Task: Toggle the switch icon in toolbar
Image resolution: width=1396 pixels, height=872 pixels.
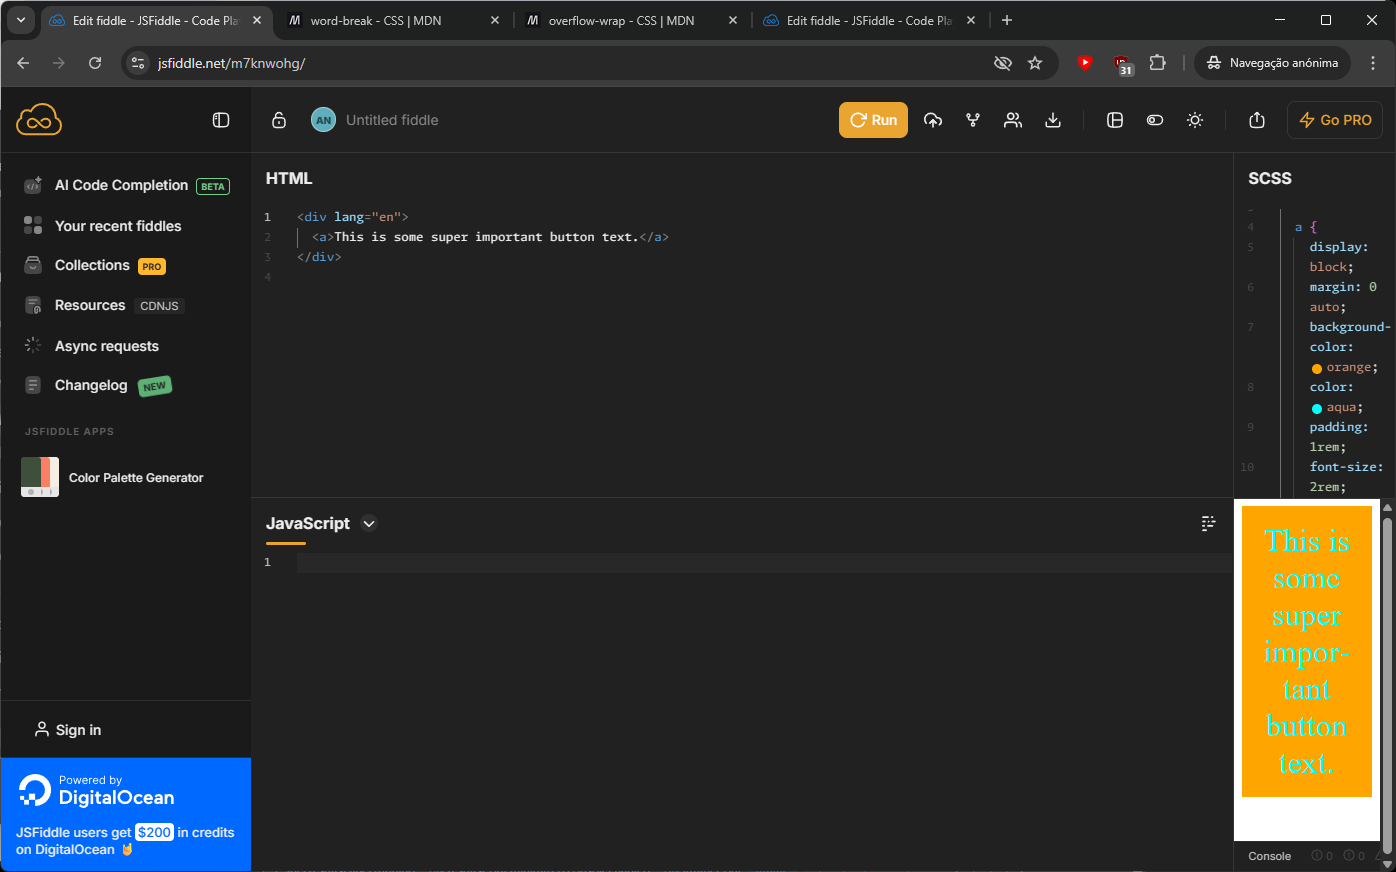Action: click(1155, 120)
